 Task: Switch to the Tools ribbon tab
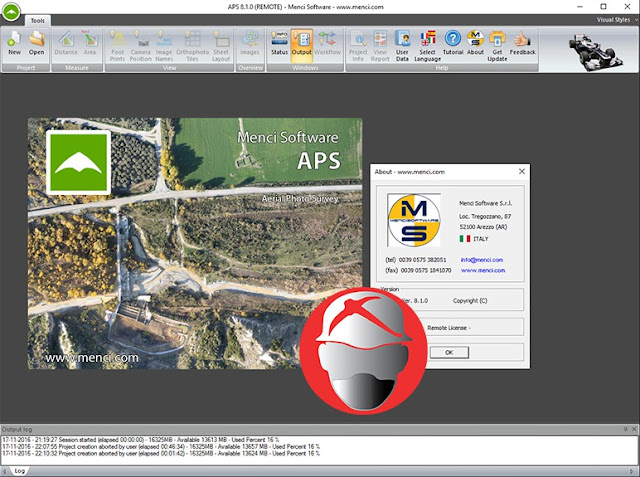pos(38,20)
